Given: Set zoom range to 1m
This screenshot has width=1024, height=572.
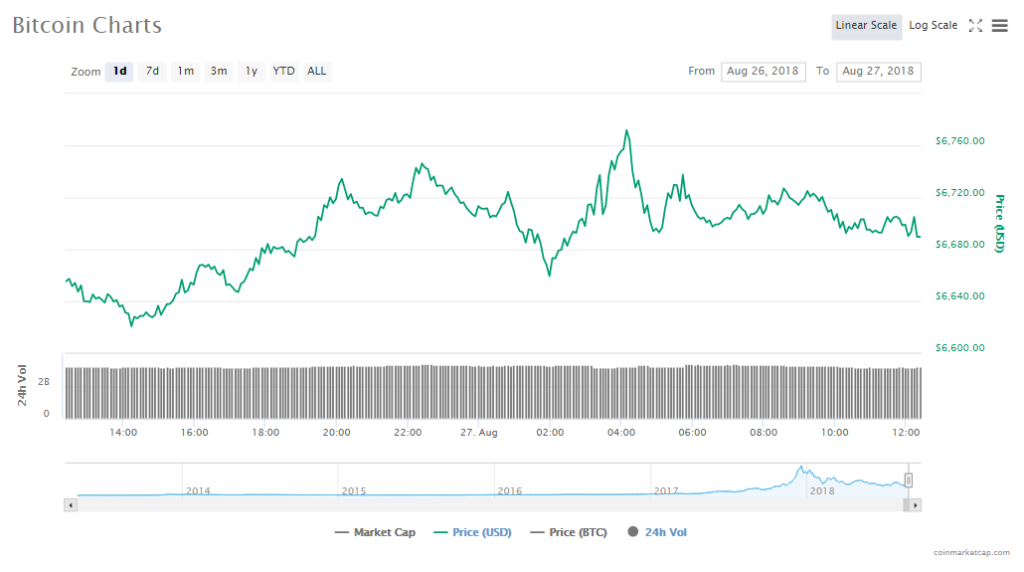Looking at the screenshot, I should click(185, 71).
